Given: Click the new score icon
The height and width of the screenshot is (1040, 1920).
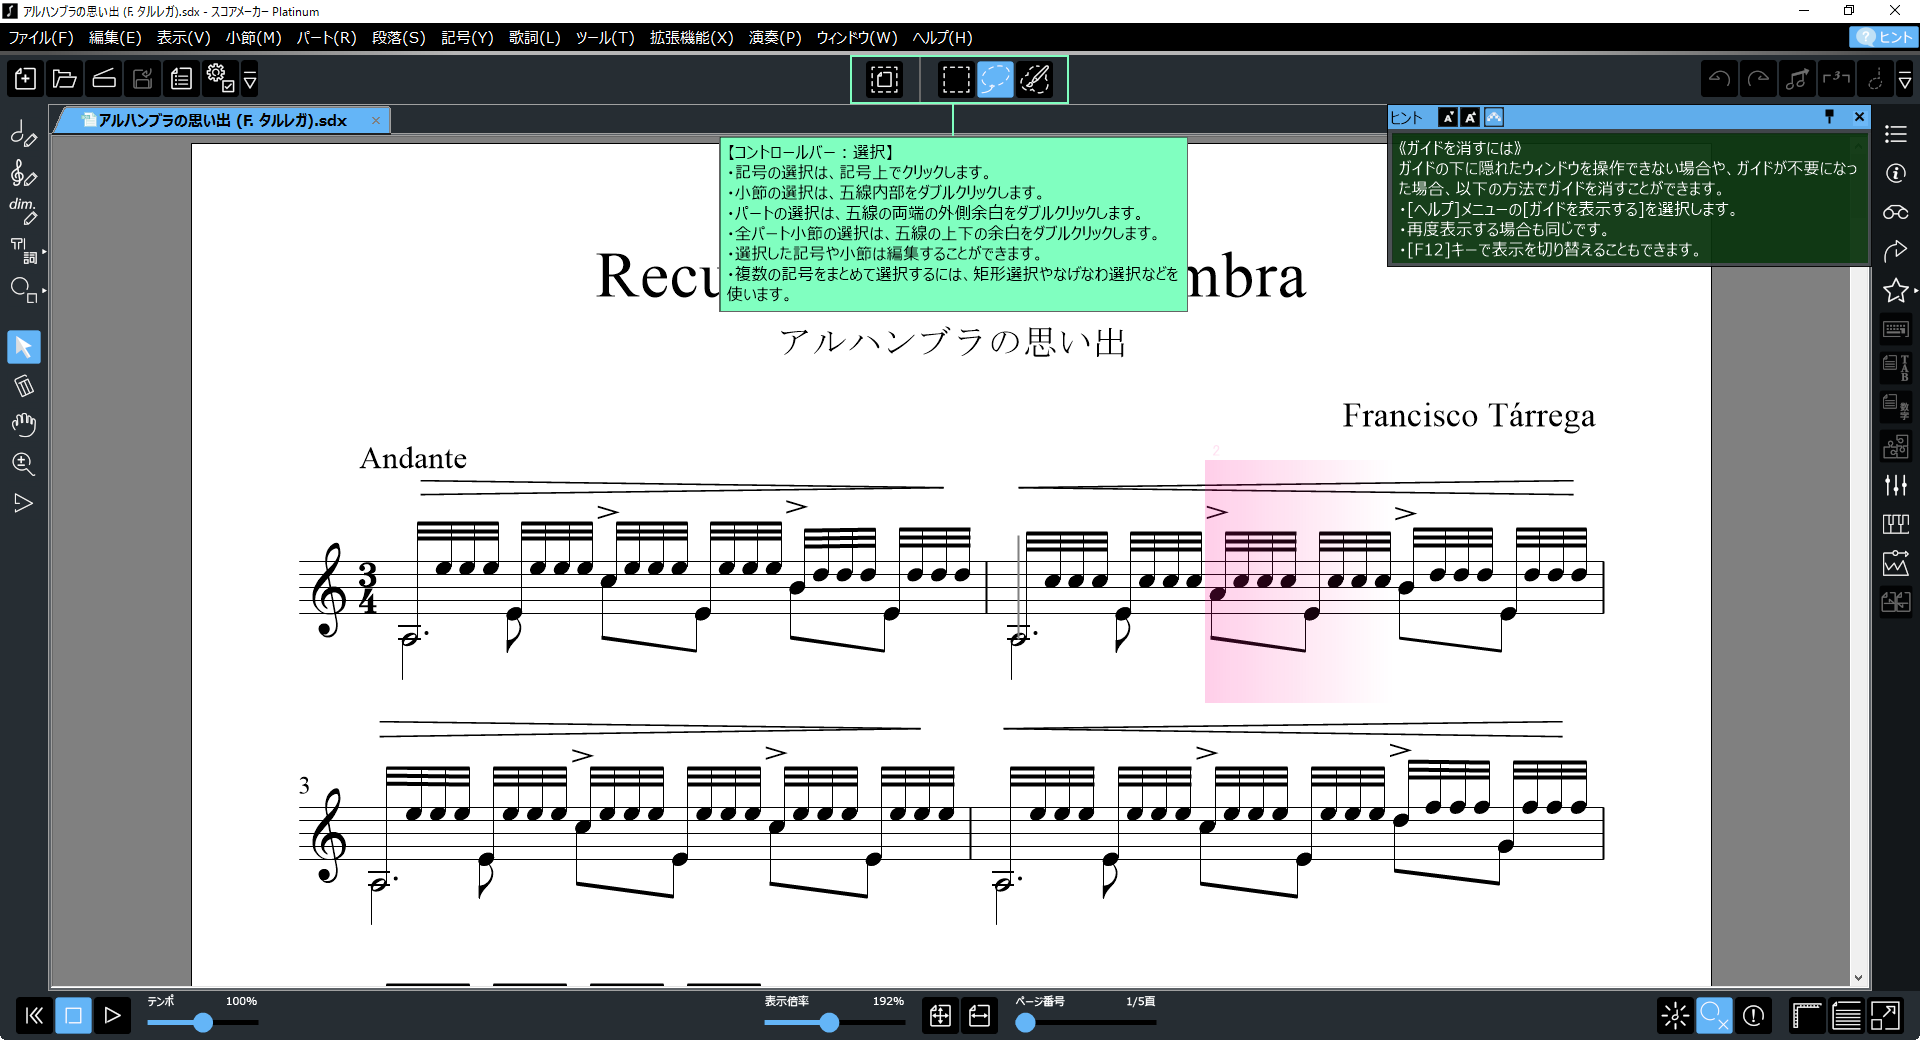Looking at the screenshot, I should [x=25, y=78].
